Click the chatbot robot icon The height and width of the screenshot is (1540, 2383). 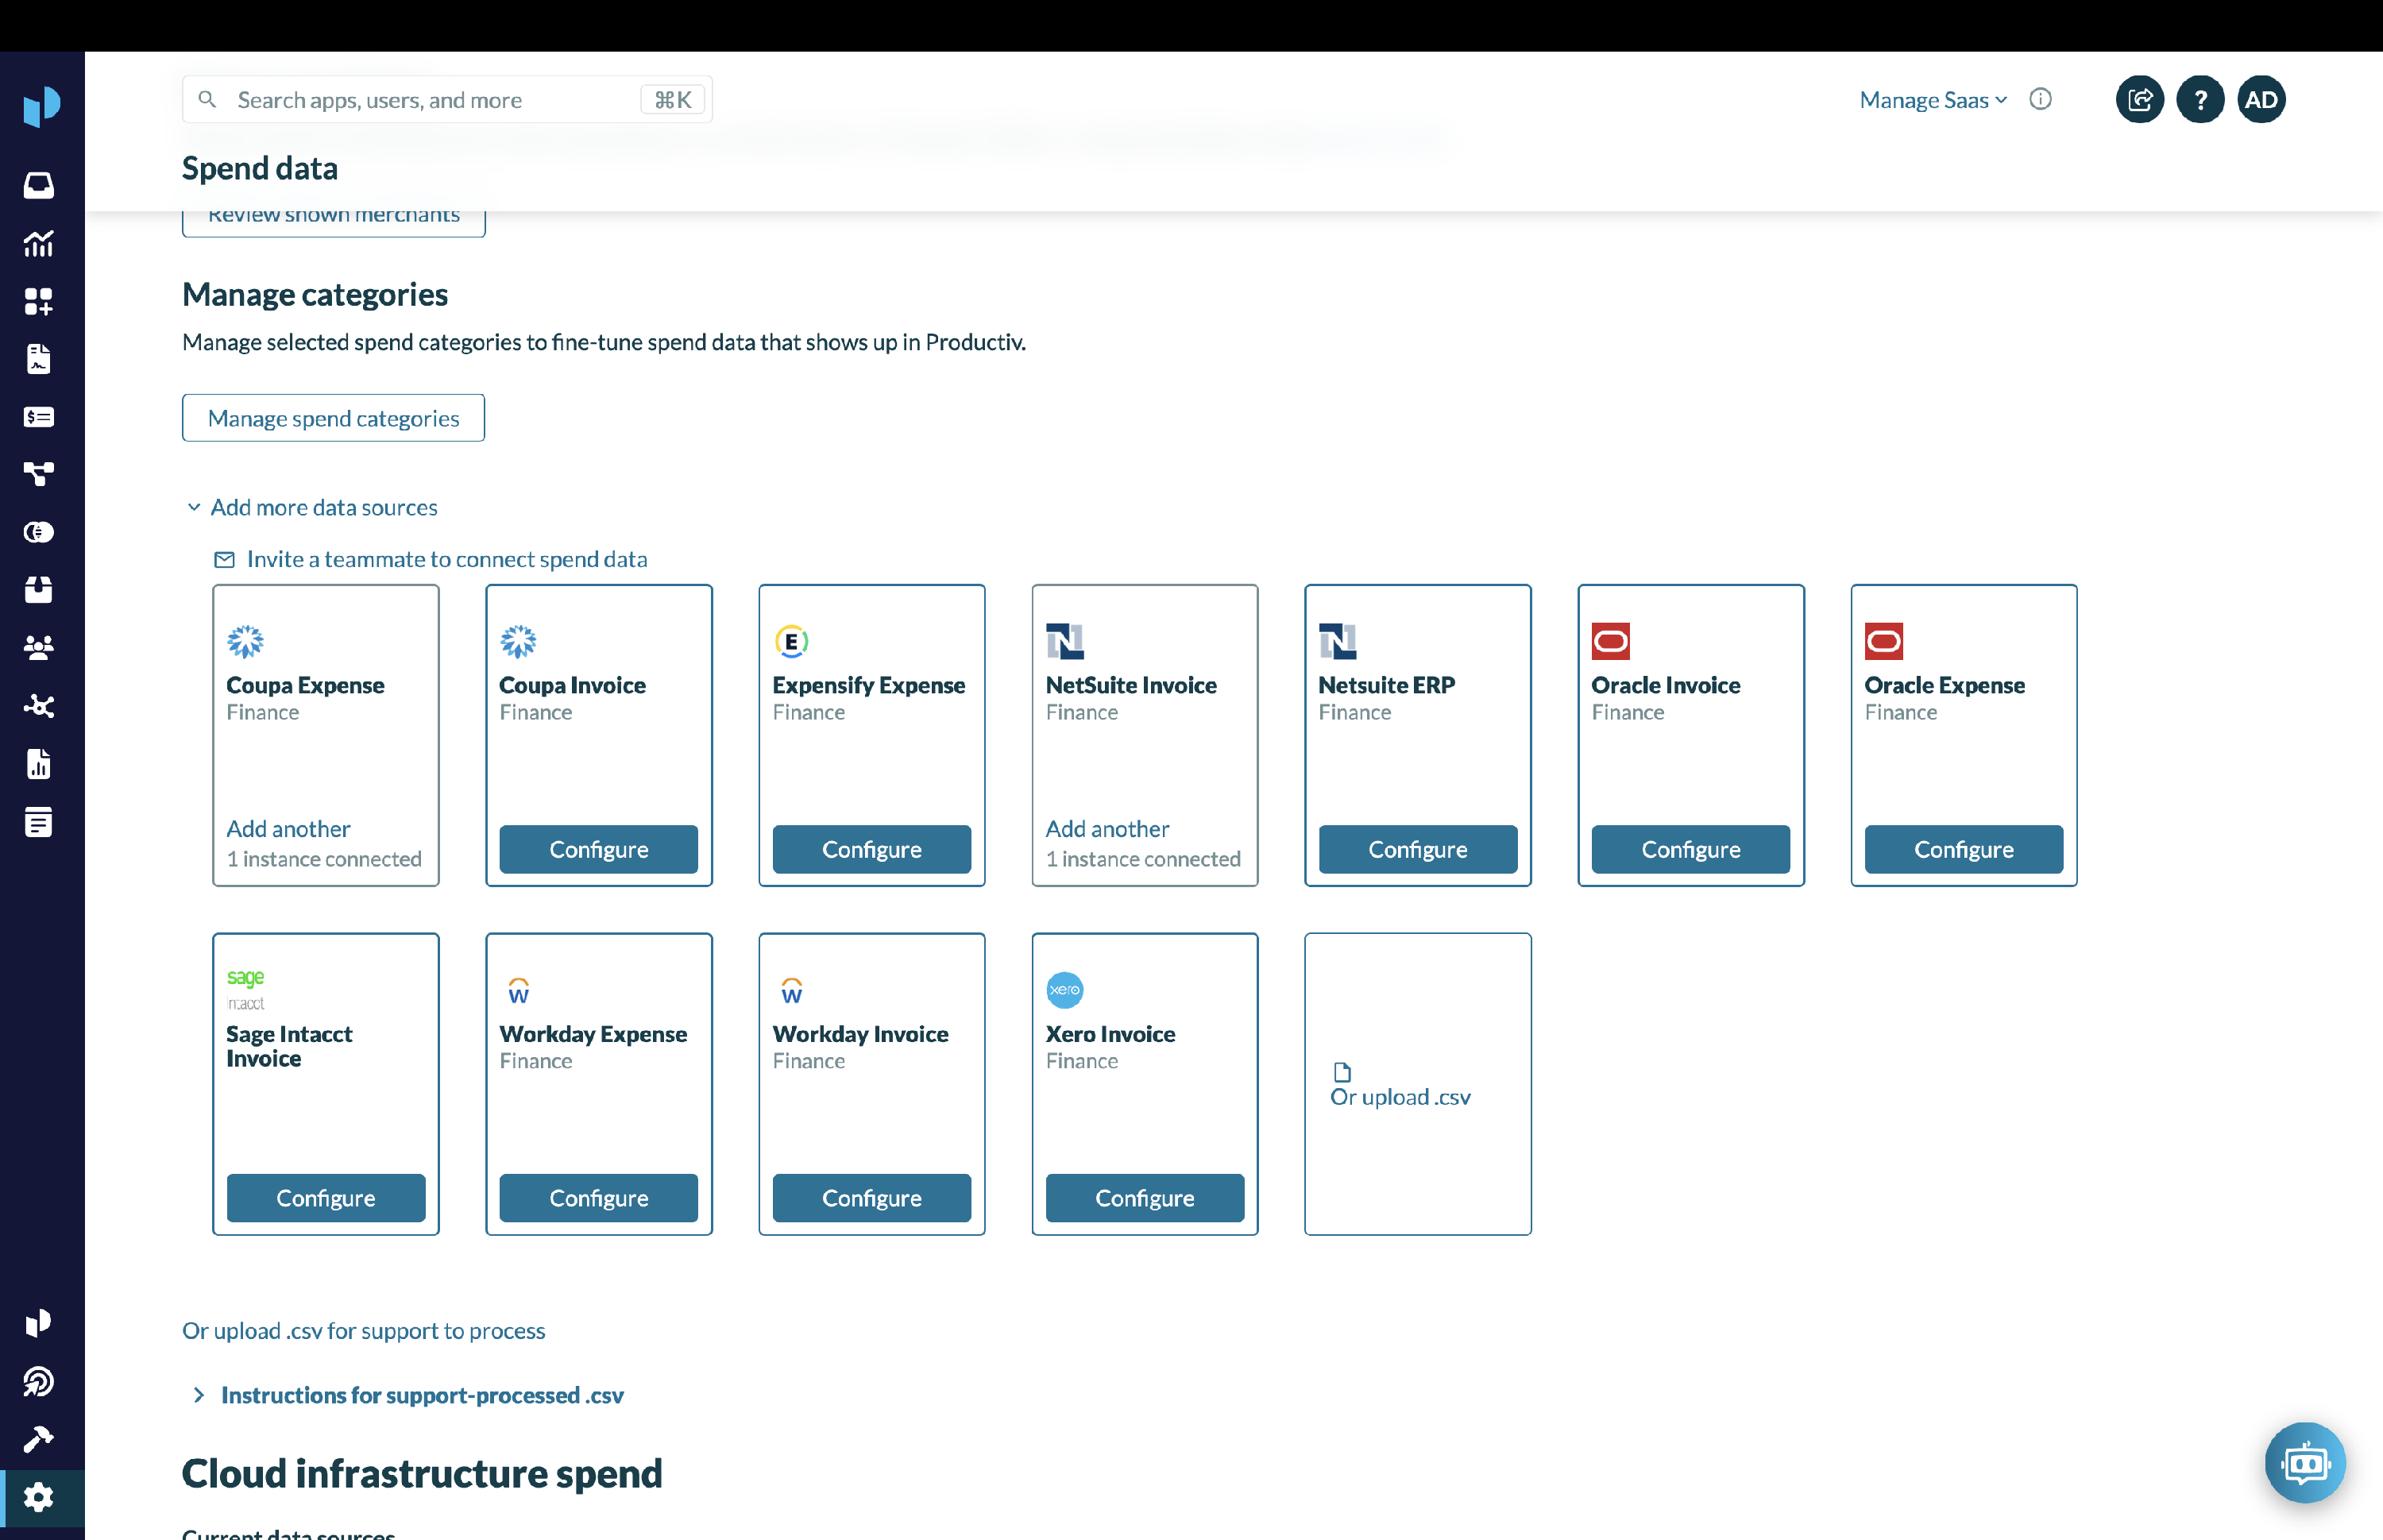(2305, 1463)
